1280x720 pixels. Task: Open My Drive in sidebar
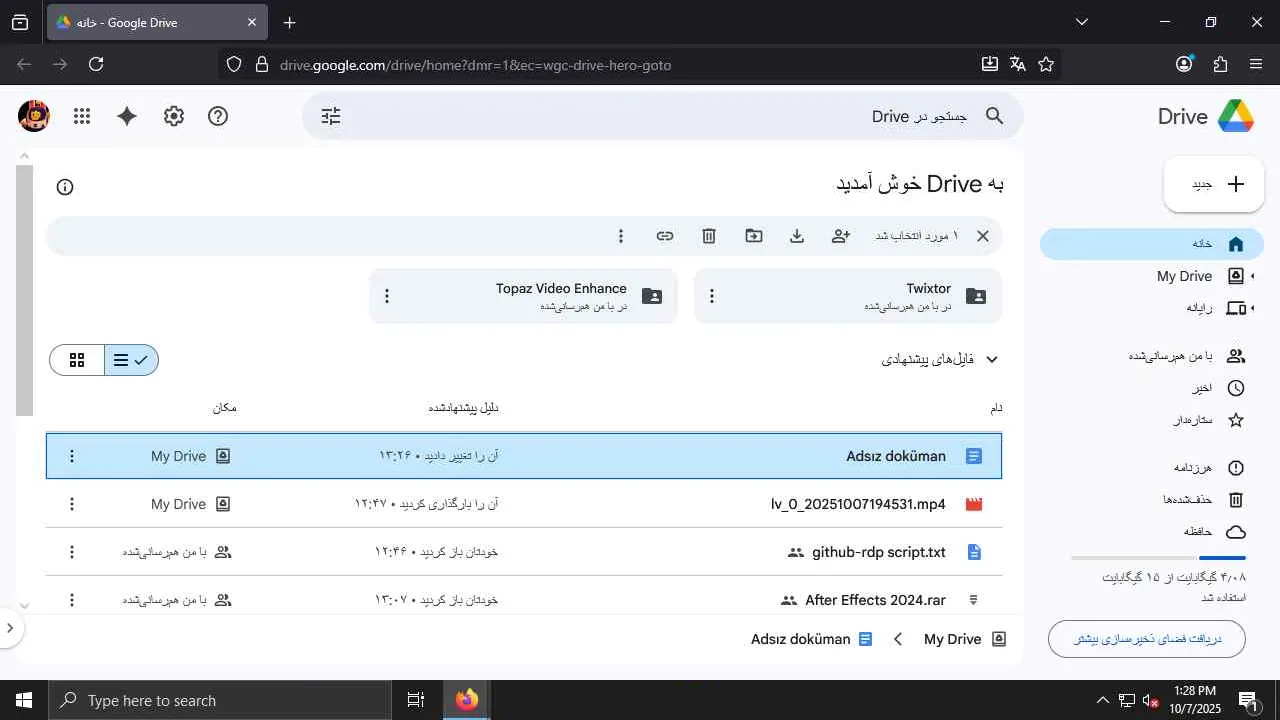tap(1184, 276)
